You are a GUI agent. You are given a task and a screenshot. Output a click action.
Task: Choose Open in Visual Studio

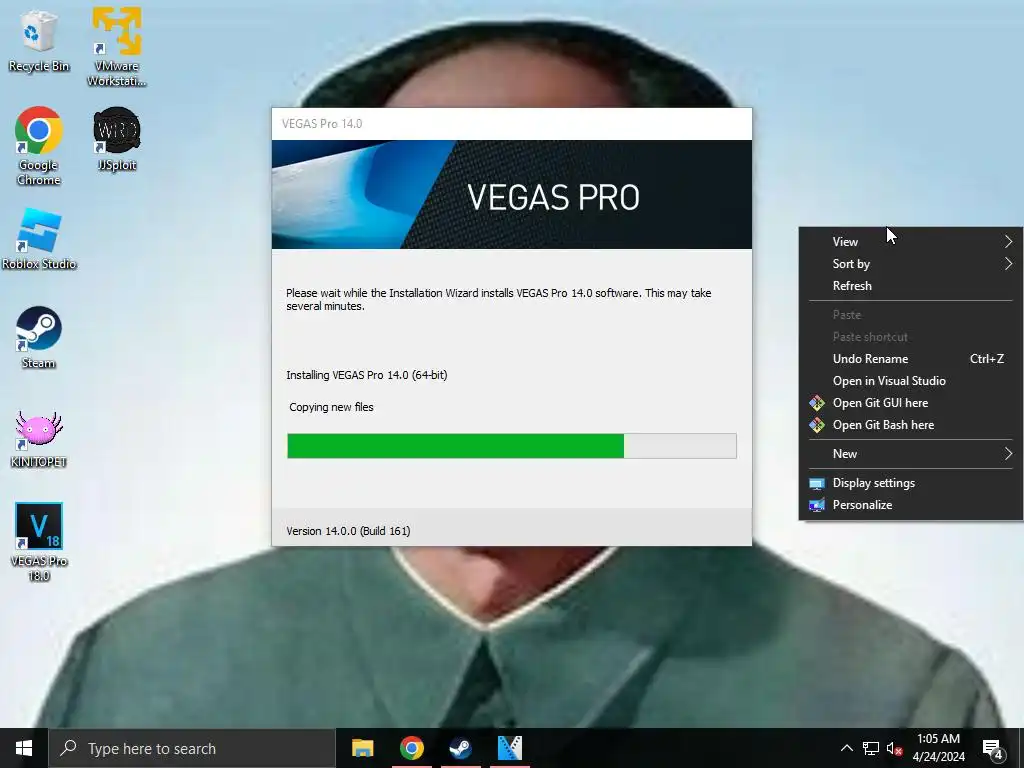tap(910, 381)
